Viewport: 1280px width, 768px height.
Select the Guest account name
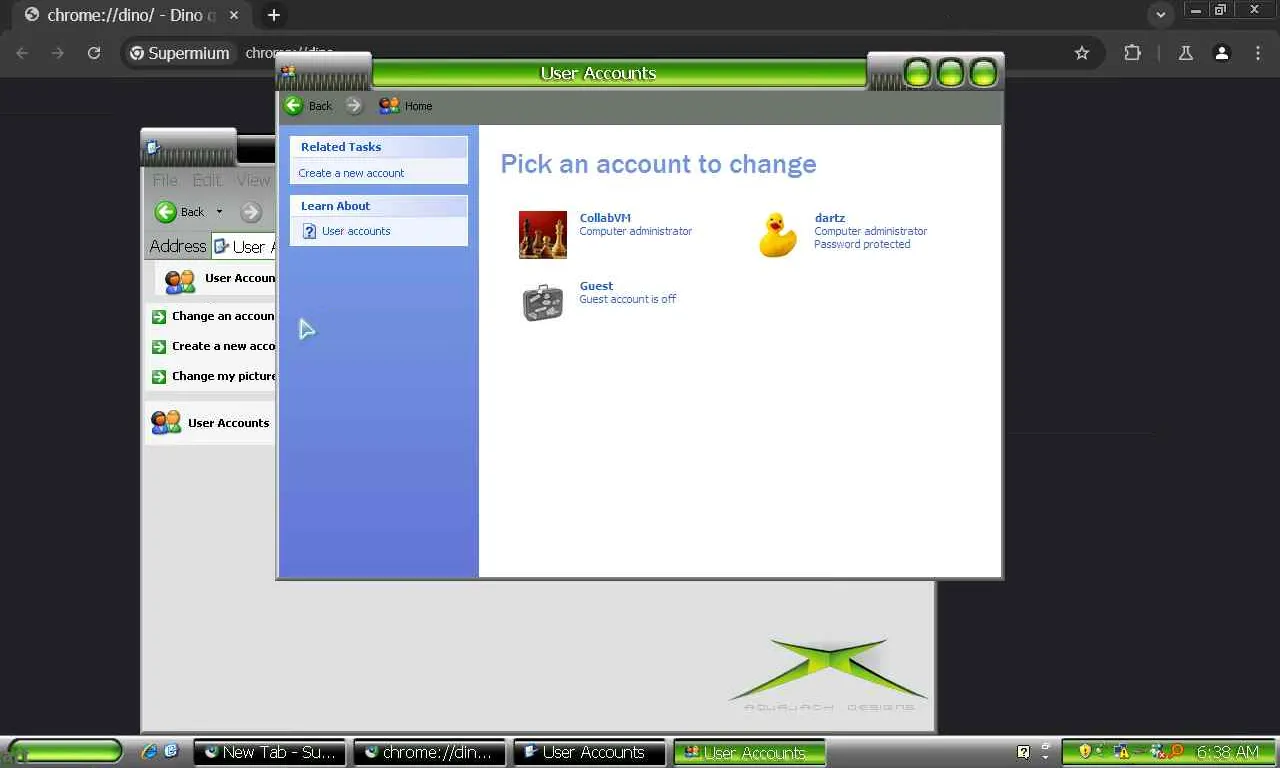[x=596, y=286]
